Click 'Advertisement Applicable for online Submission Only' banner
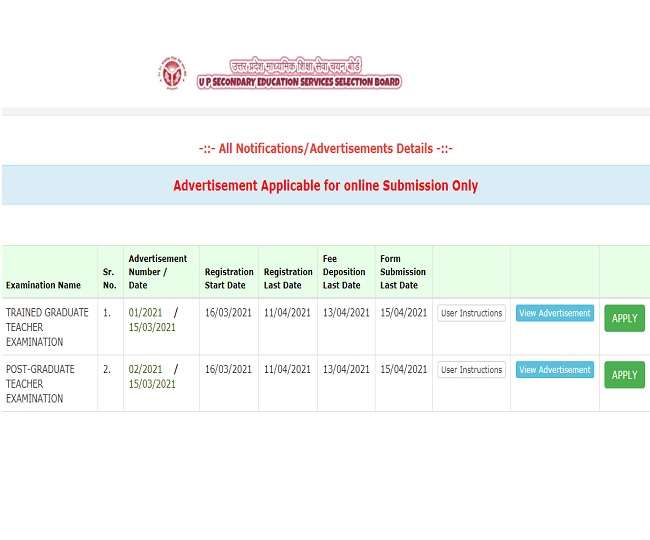Viewport: 650px width, 540px height. pyautogui.click(x=326, y=185)
